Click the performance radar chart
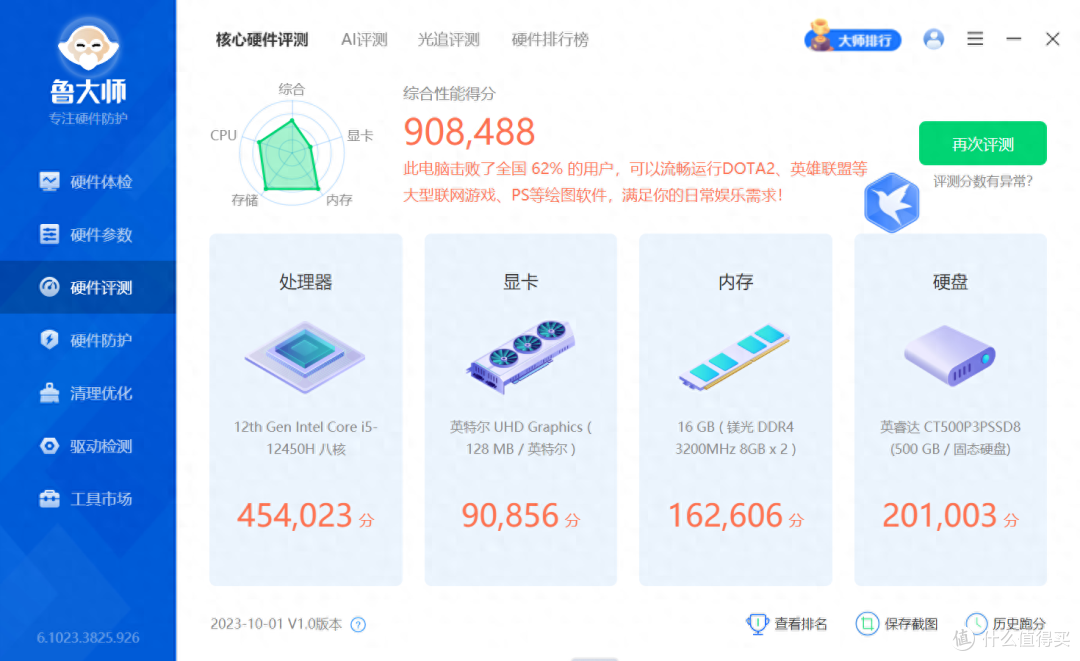 pos(291,153)
